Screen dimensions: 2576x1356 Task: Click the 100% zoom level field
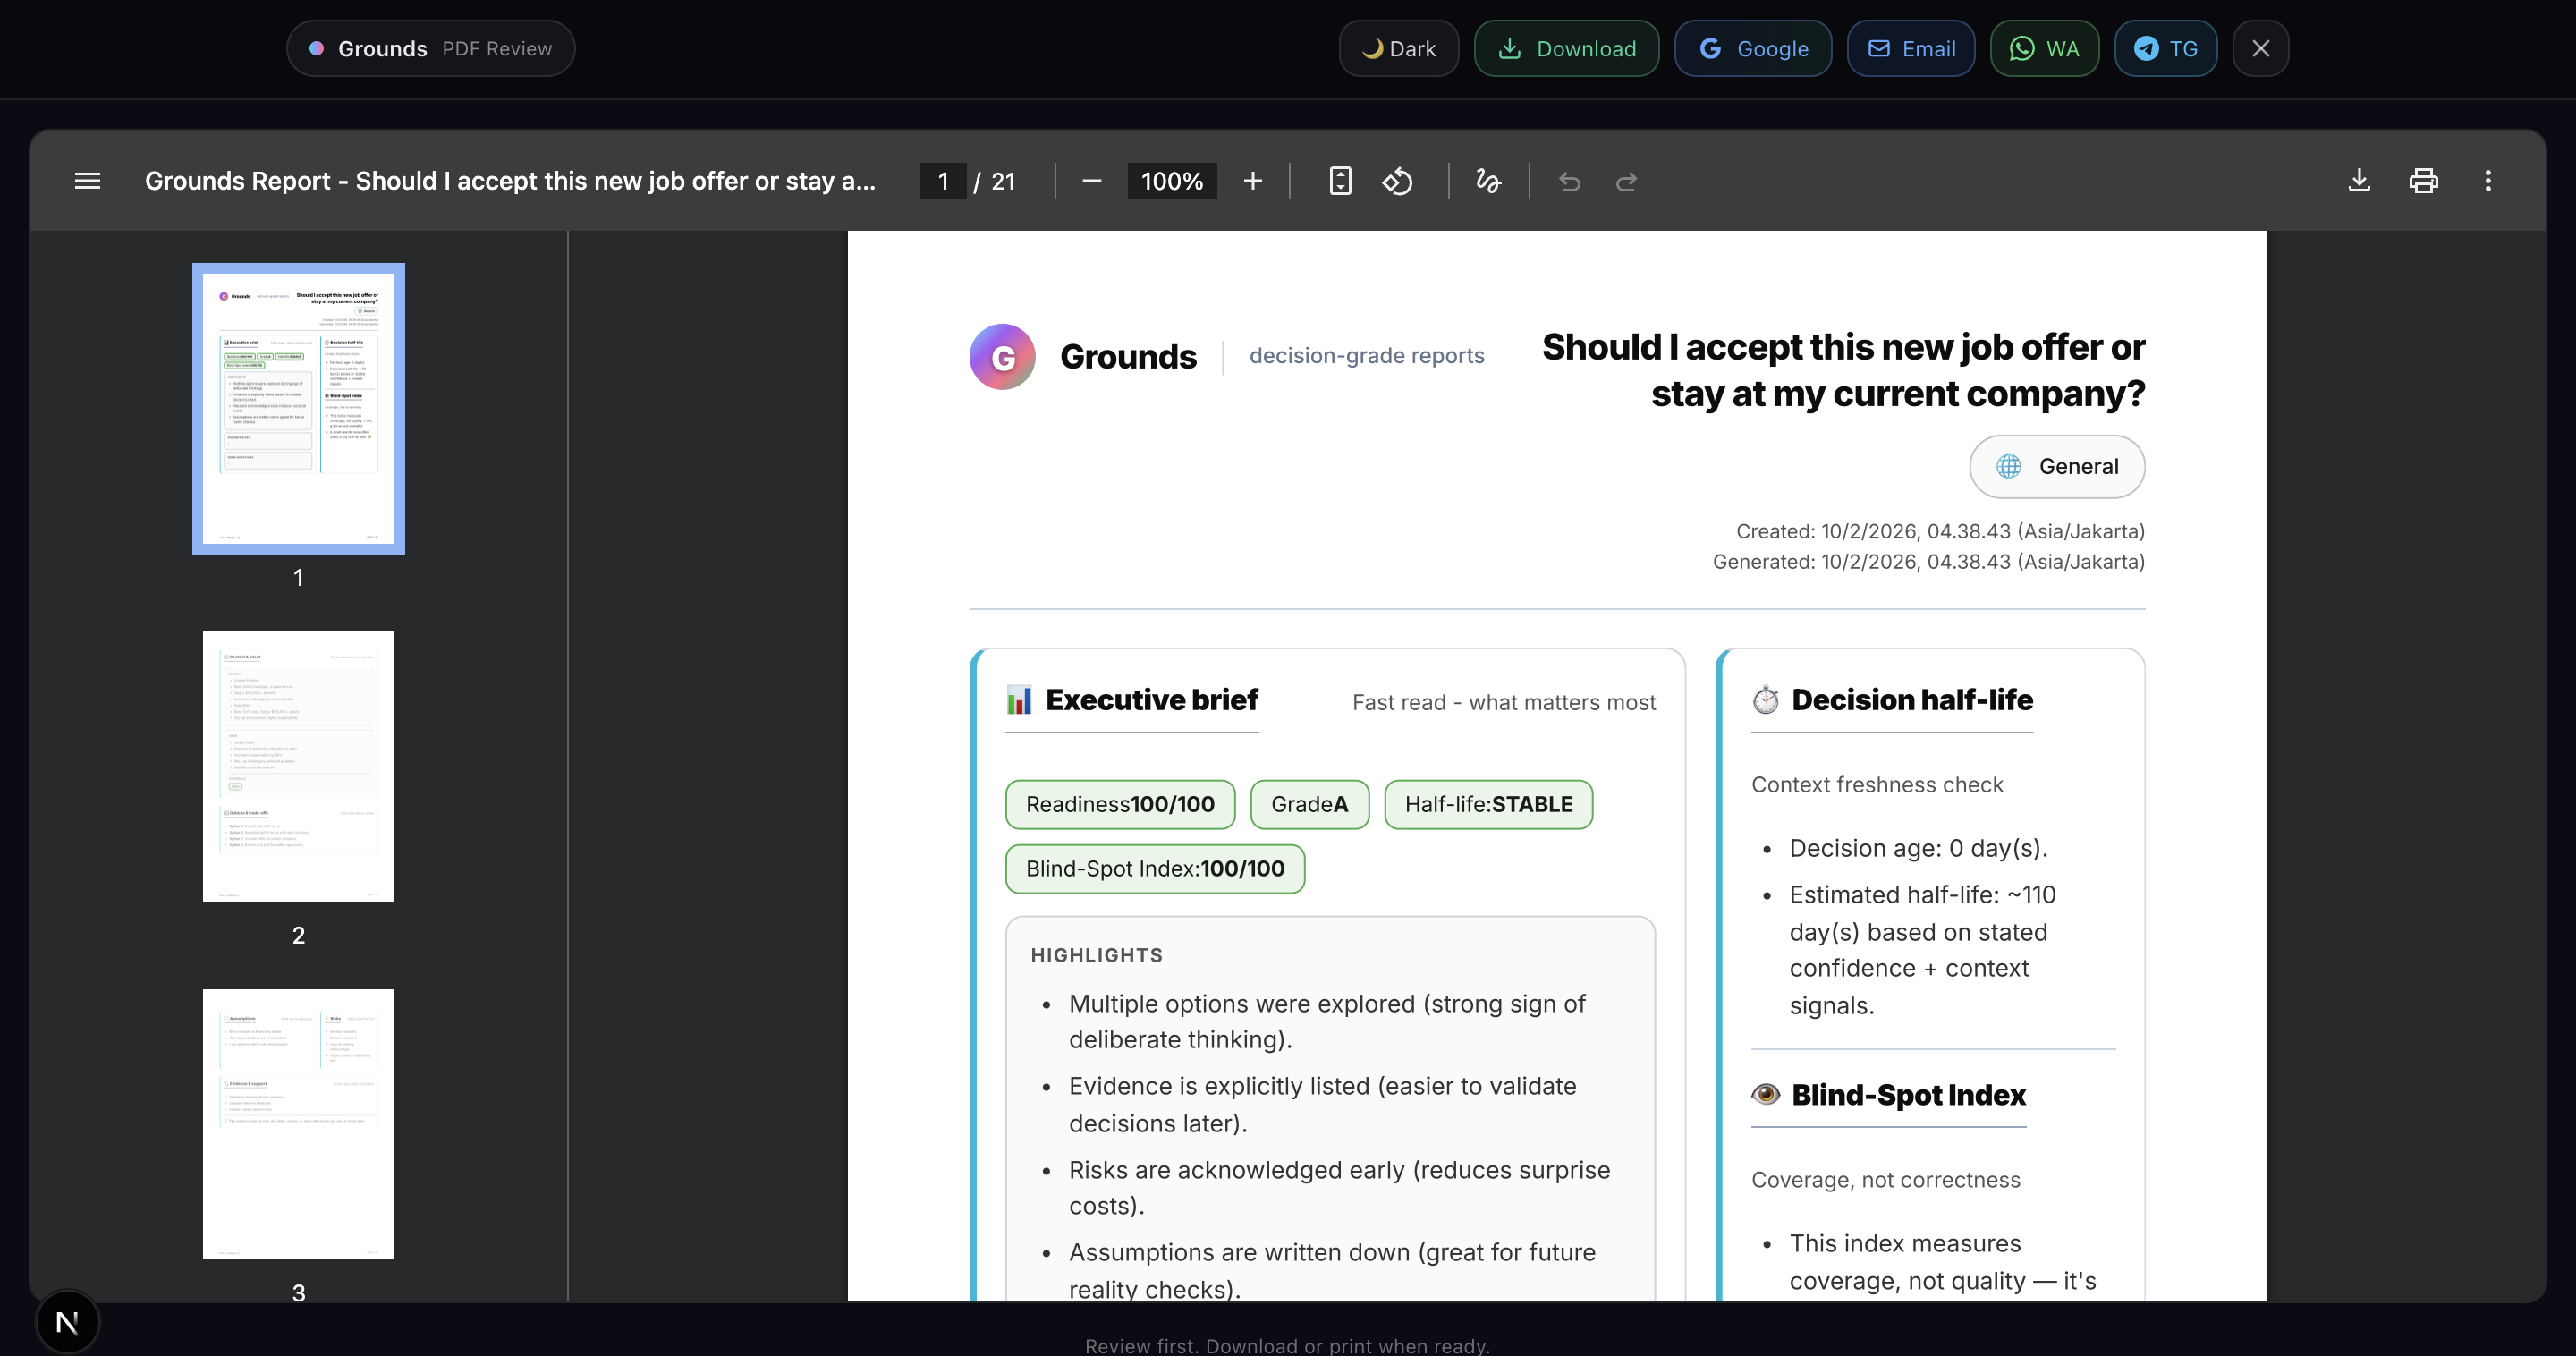click(x=1171, y=181)
